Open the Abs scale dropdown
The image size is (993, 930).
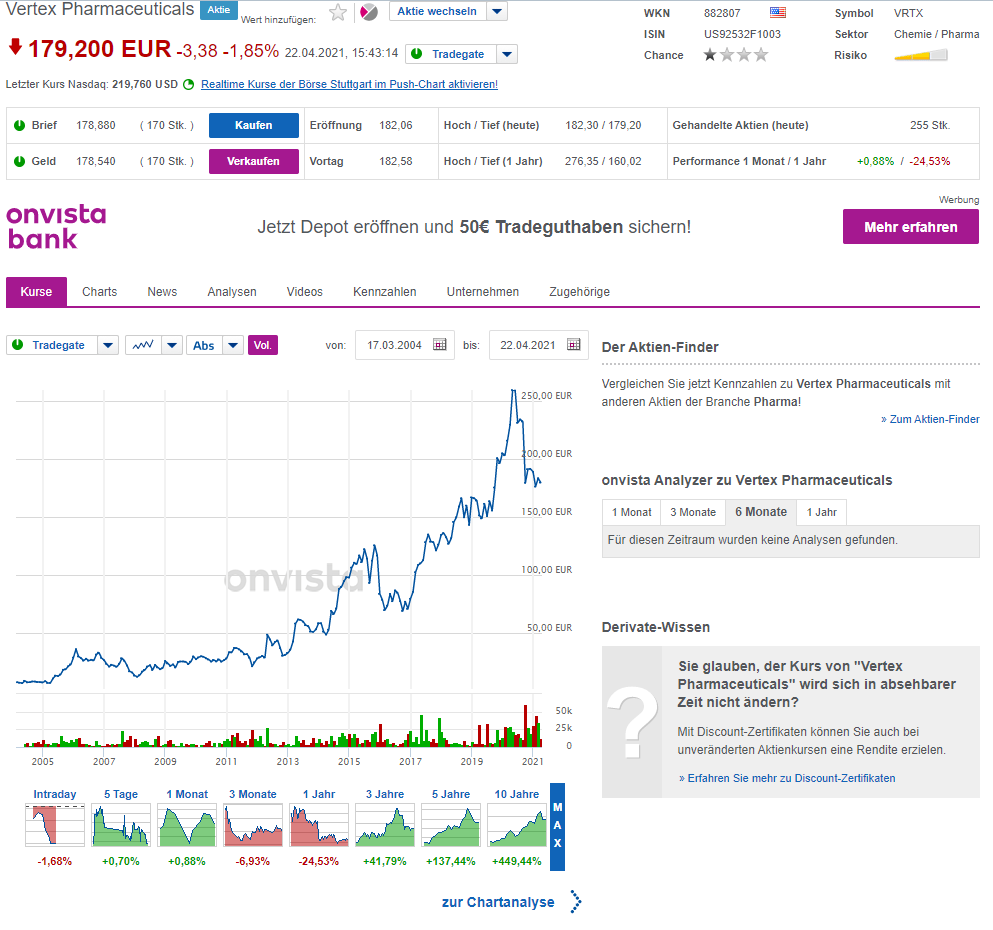pos(233,345)
